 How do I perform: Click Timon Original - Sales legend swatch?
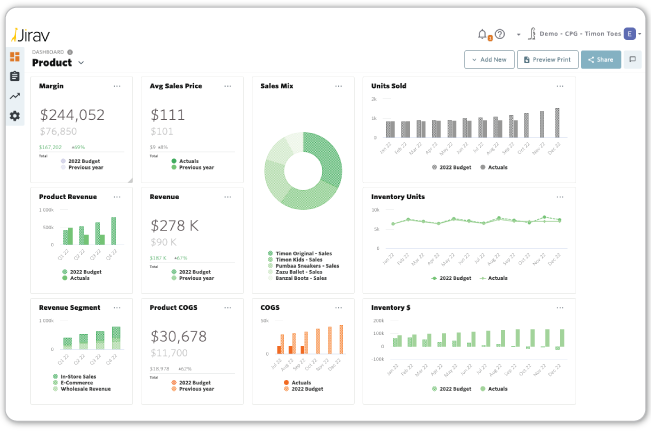[270, 253]
